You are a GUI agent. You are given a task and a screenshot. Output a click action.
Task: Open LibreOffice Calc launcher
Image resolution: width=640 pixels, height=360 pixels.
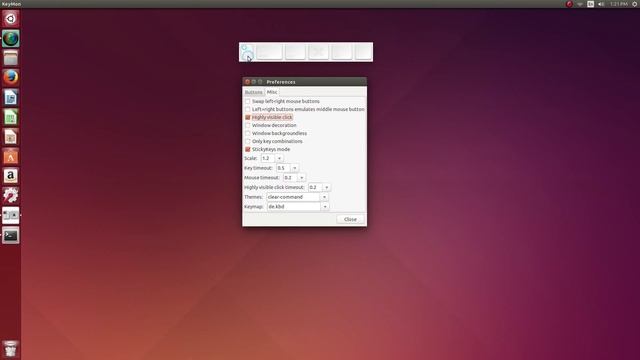tap(11, 117)
